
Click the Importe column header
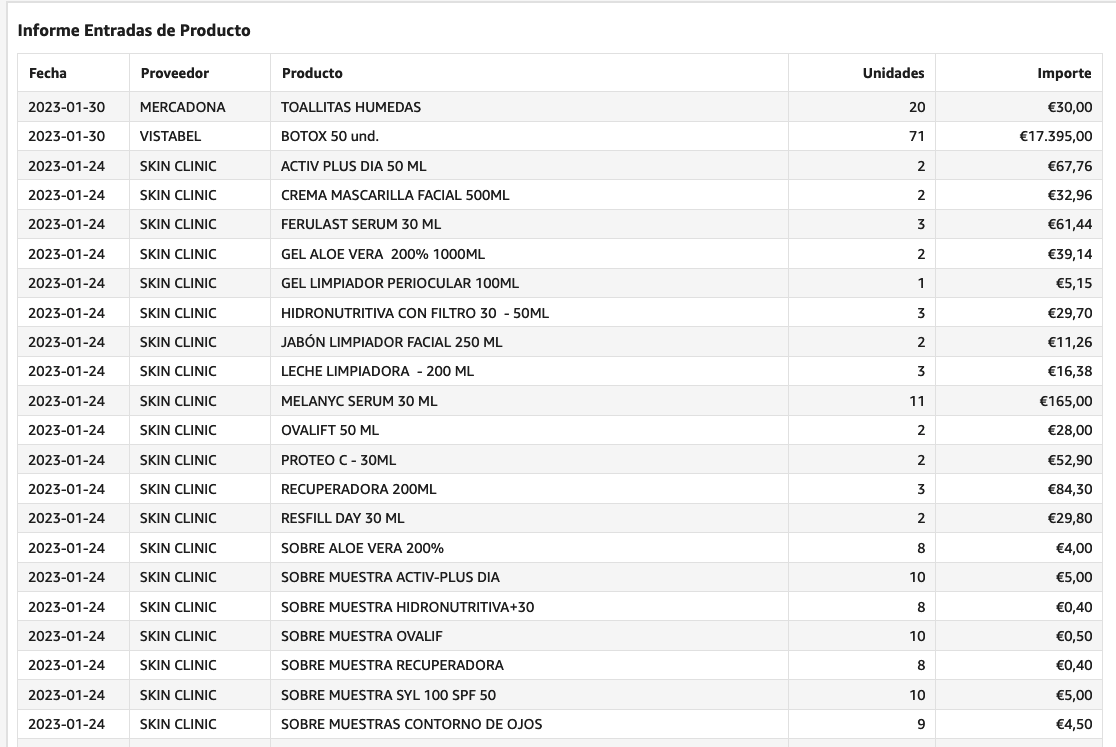pyautogui.click(x=1064, y=73)
